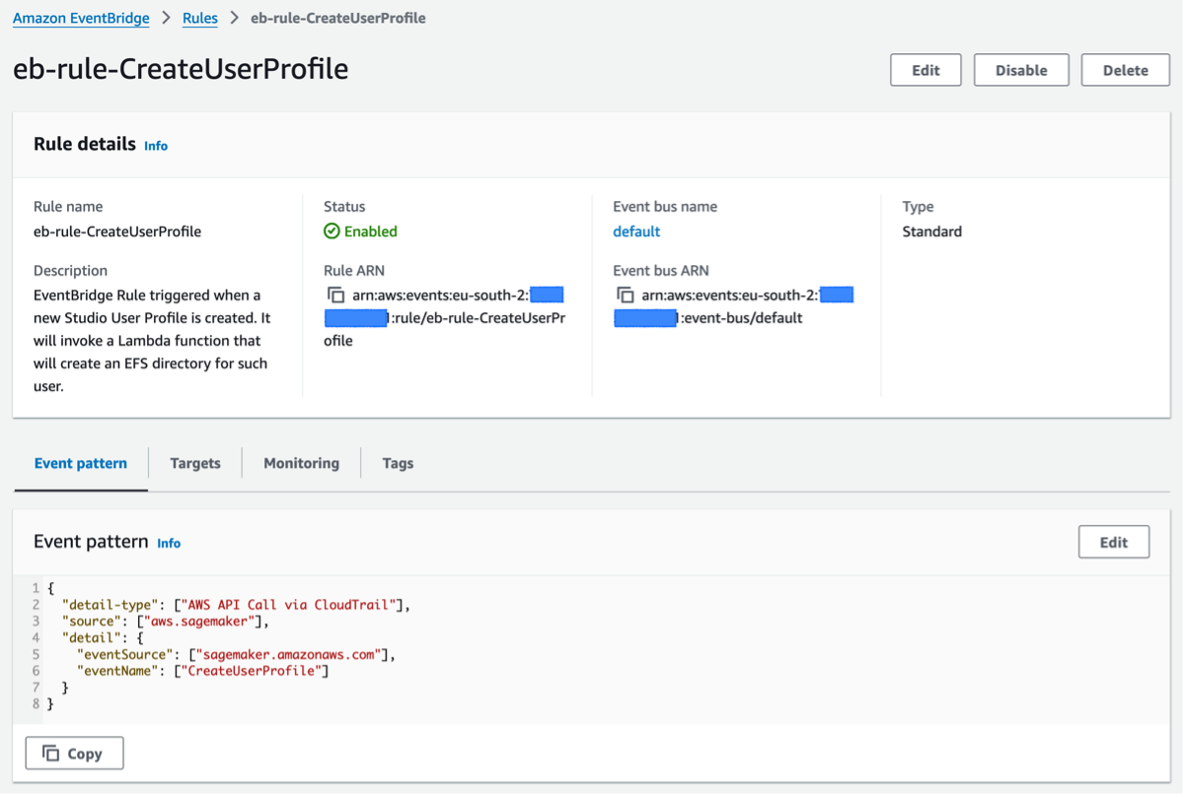This screenshot has height=797, width=1185.
Task: Click the green Enabled status check icon
Action: 332,231
